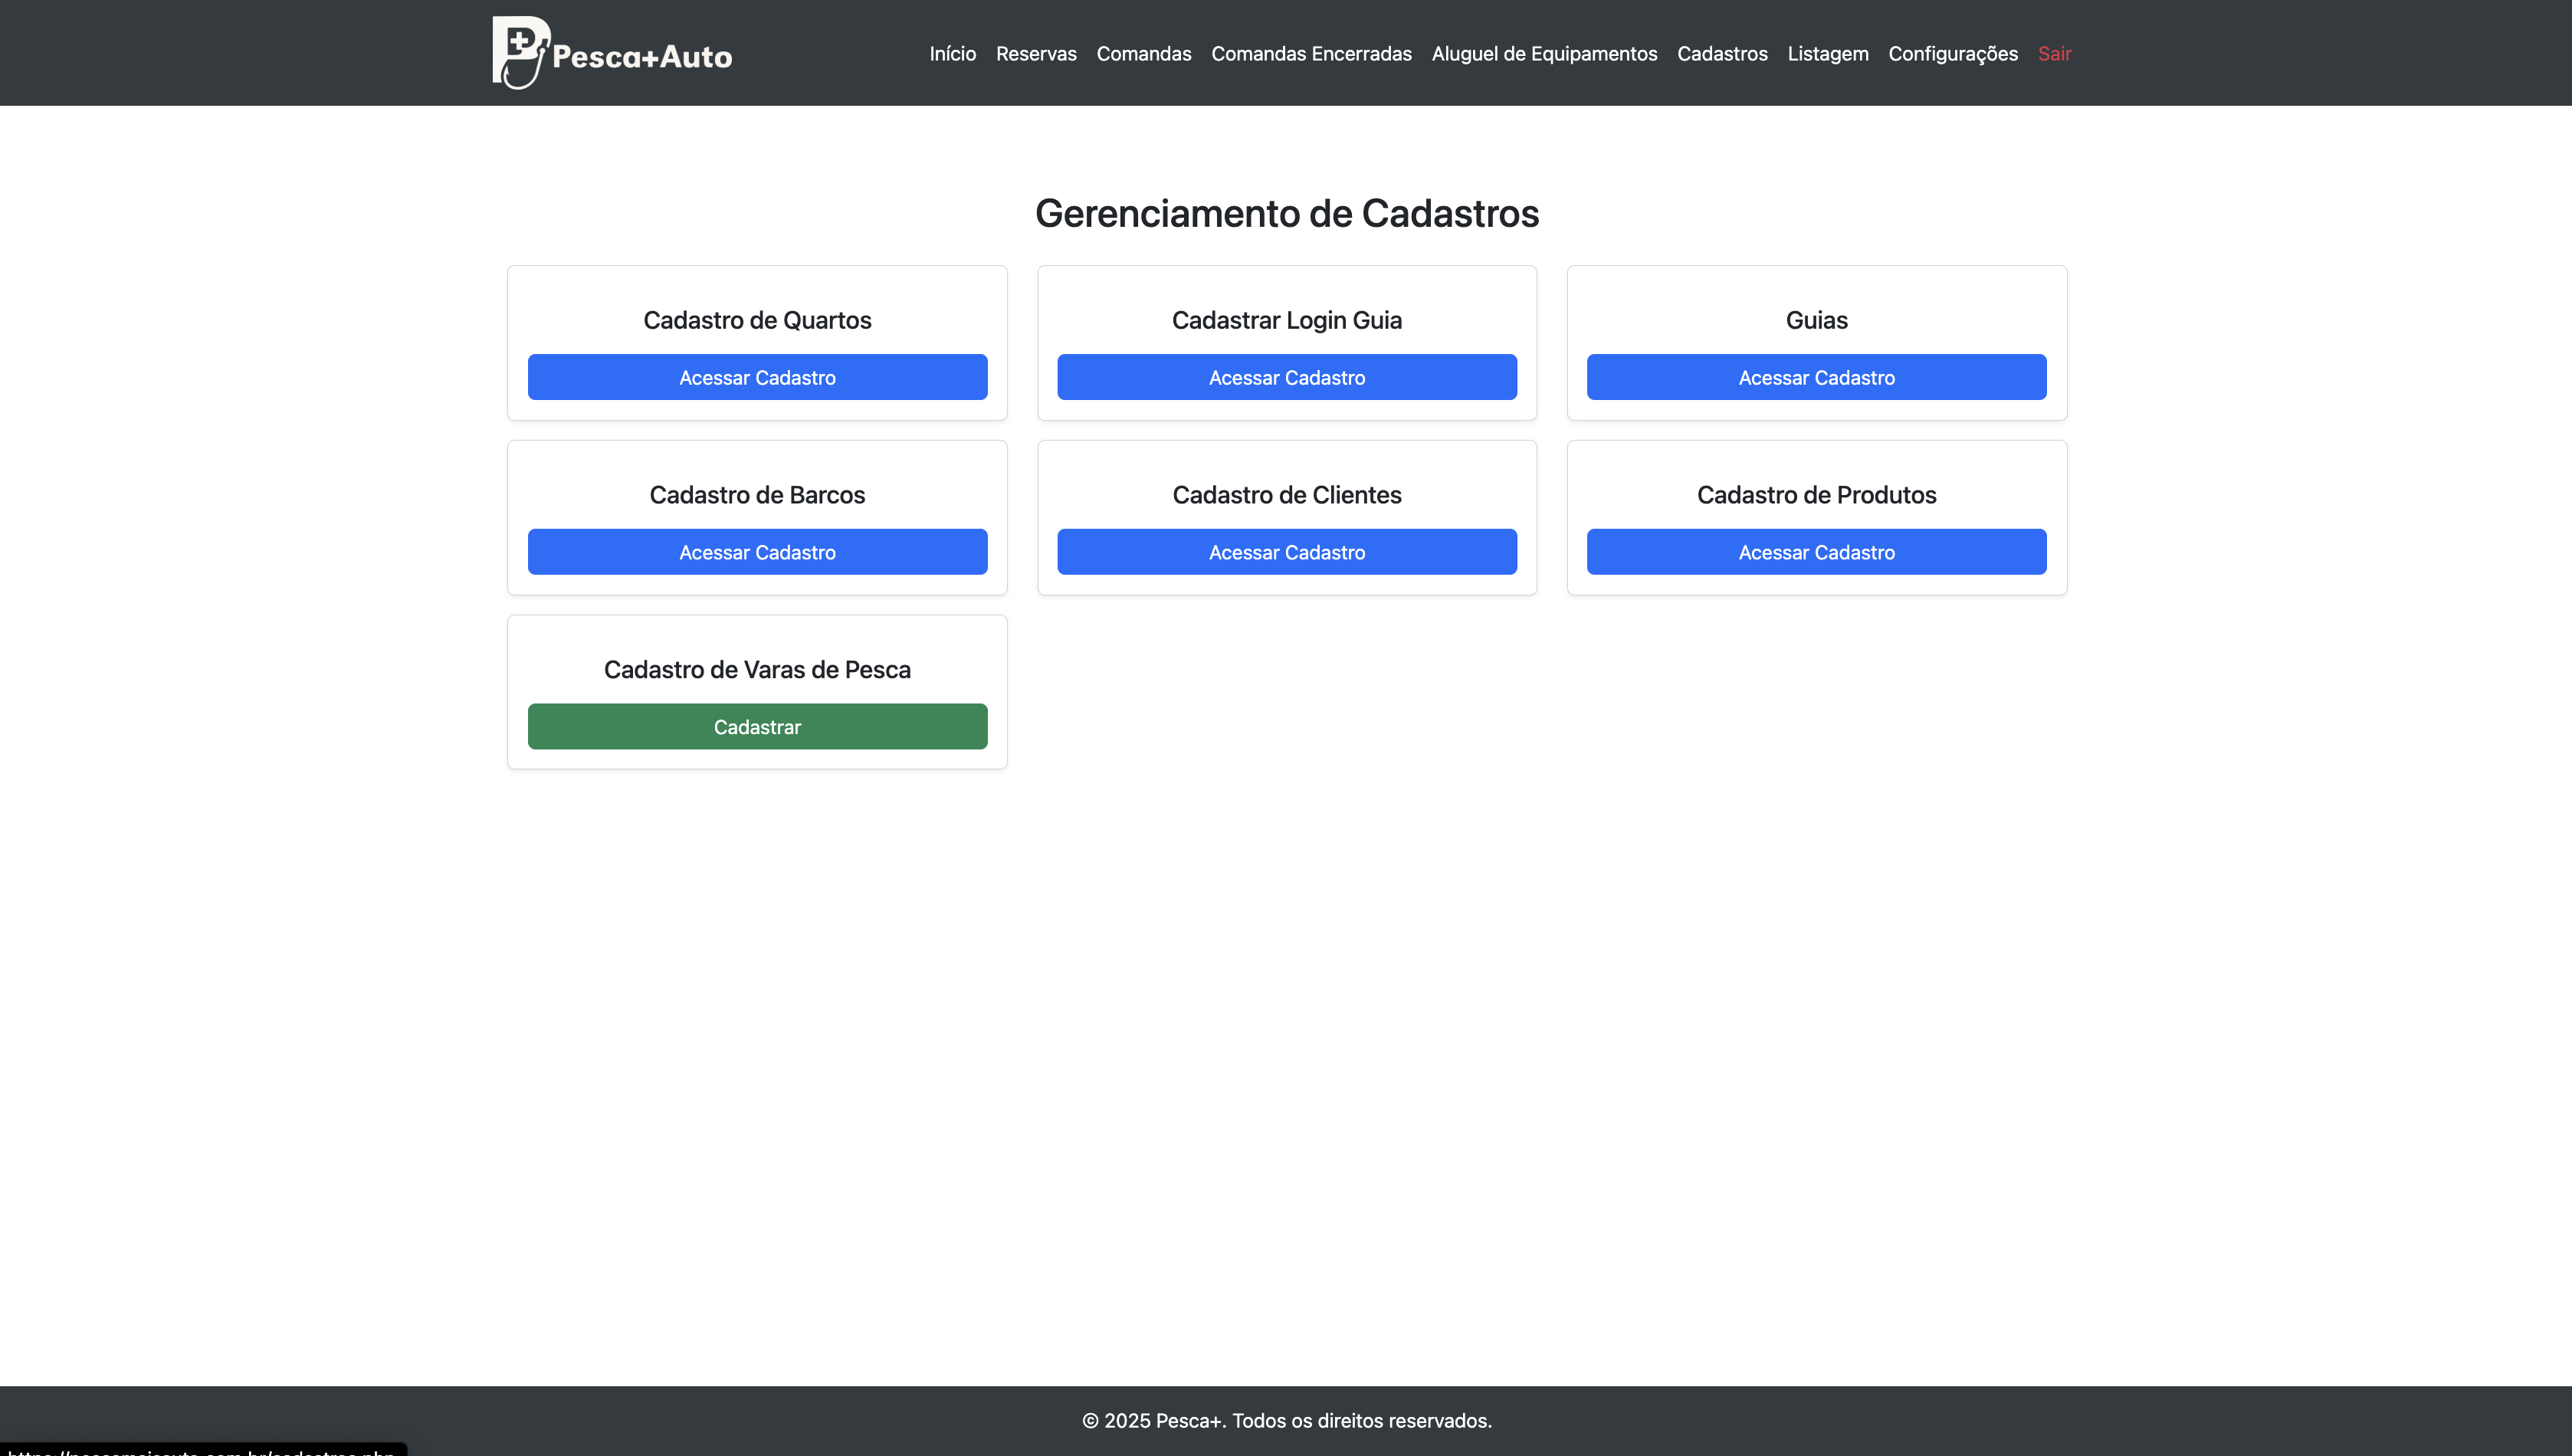Open Cadastro de Produtos via blue button
The image size is (2572, 1456).
click(x=1816, y=552)
